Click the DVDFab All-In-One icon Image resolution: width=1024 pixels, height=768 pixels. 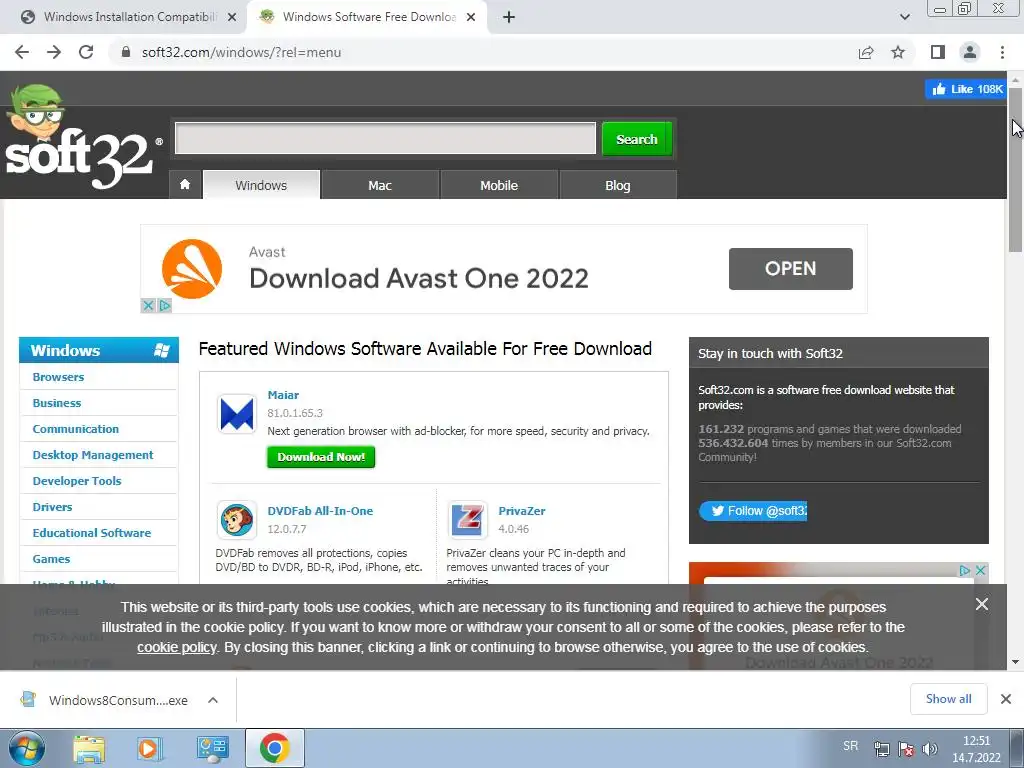pyautogui.click(x=236, y=520)
